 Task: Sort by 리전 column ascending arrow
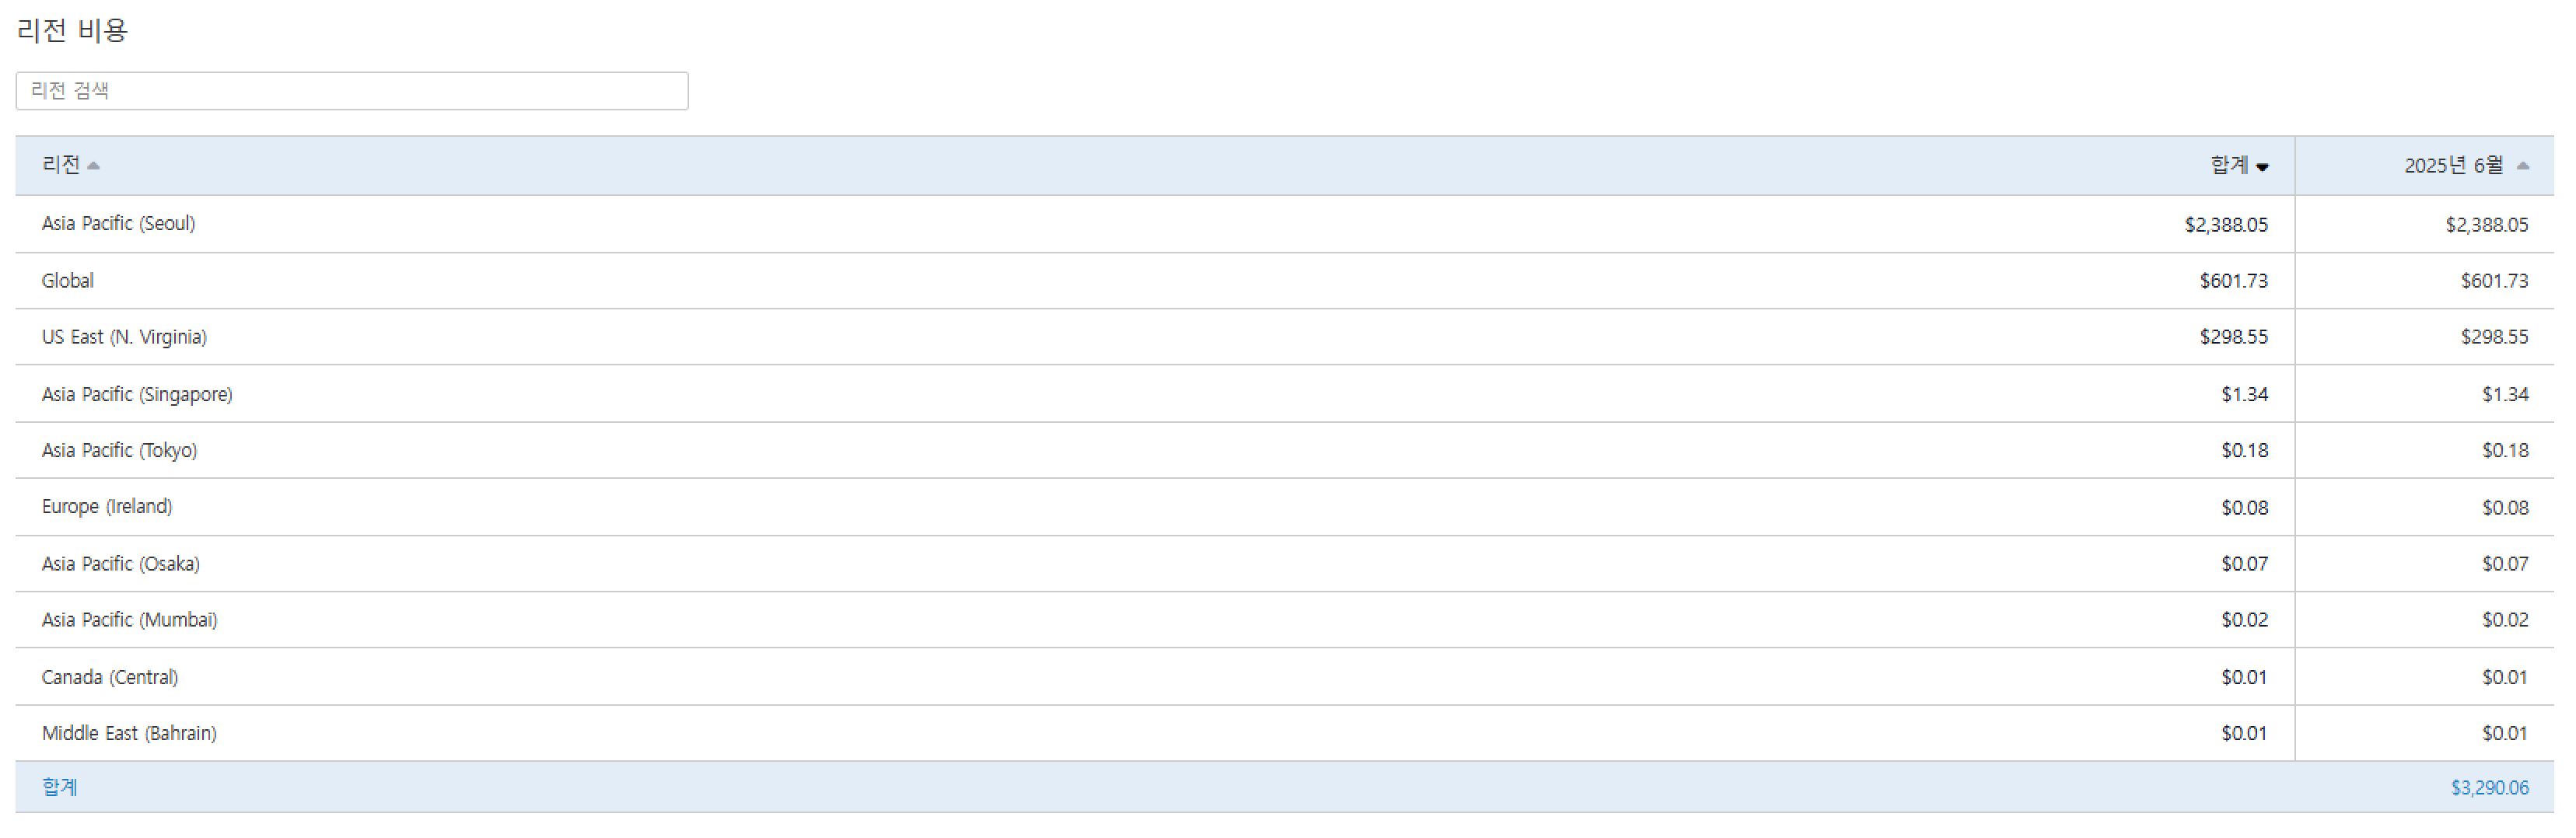click(93, 166)
